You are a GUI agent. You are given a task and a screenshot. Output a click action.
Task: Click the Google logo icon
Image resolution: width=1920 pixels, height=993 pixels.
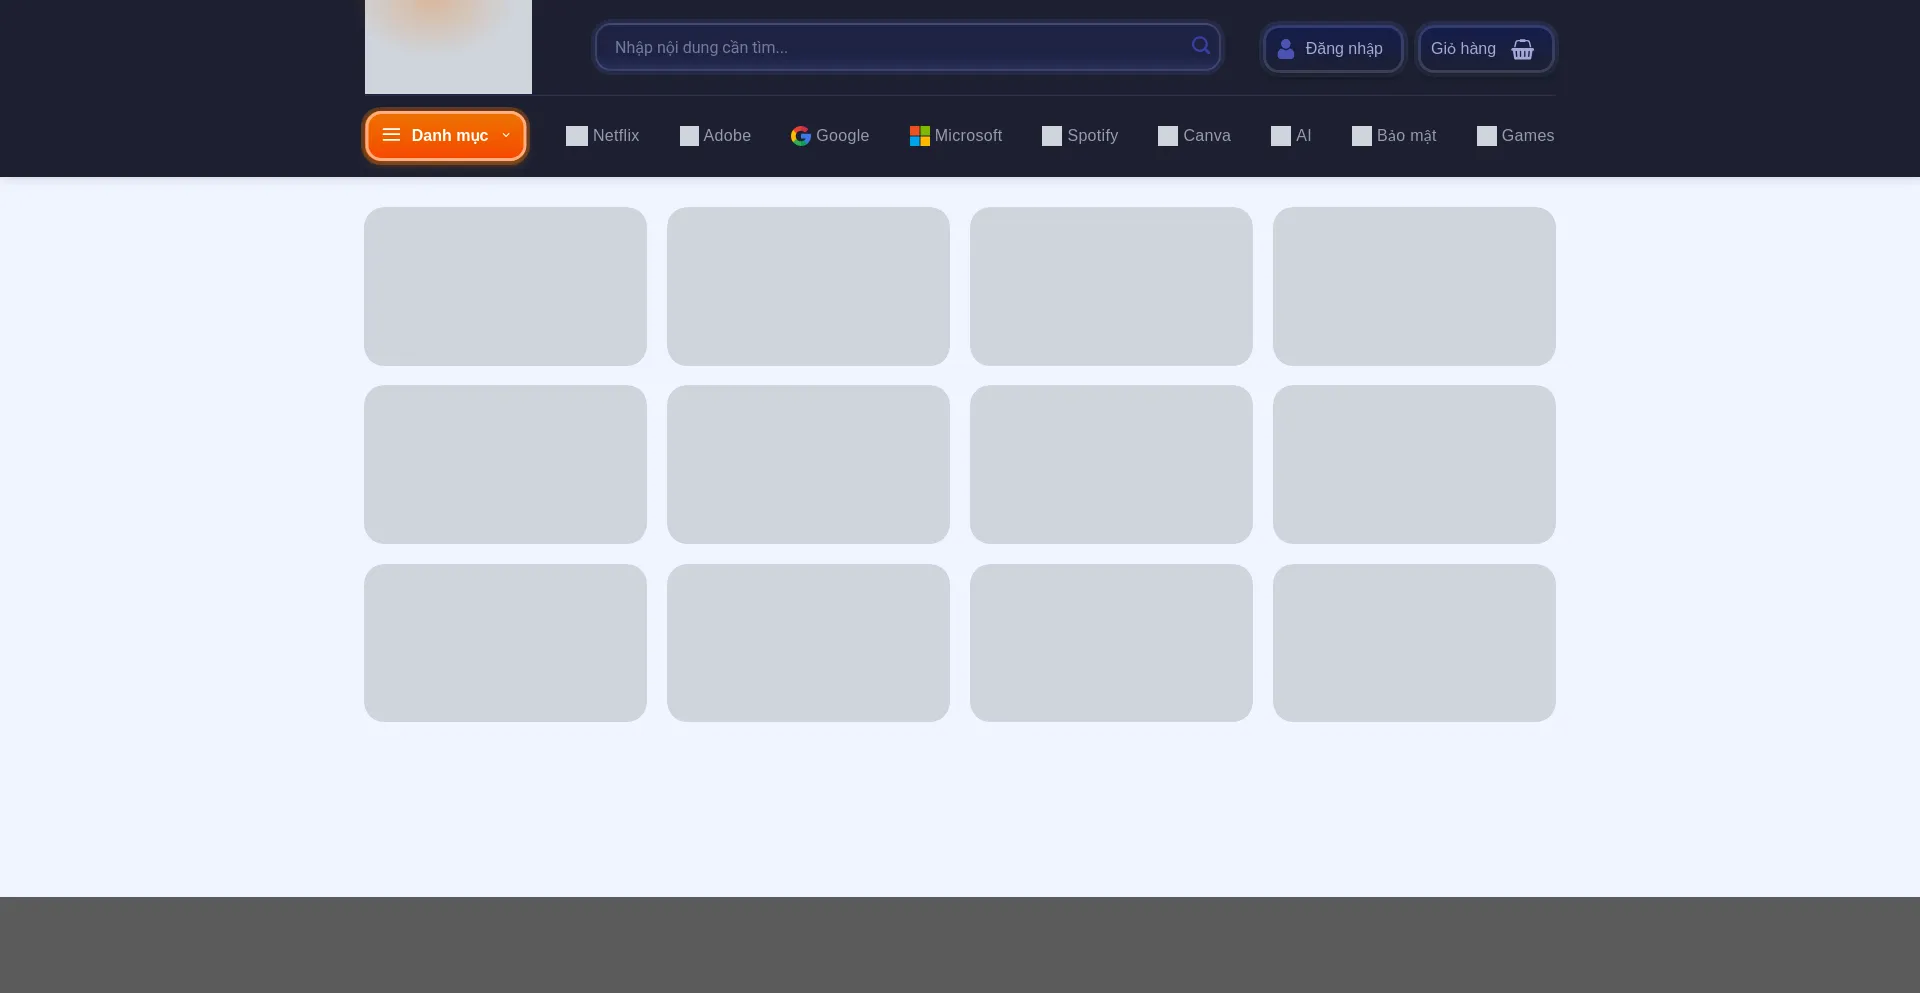(x=800, y=136)
